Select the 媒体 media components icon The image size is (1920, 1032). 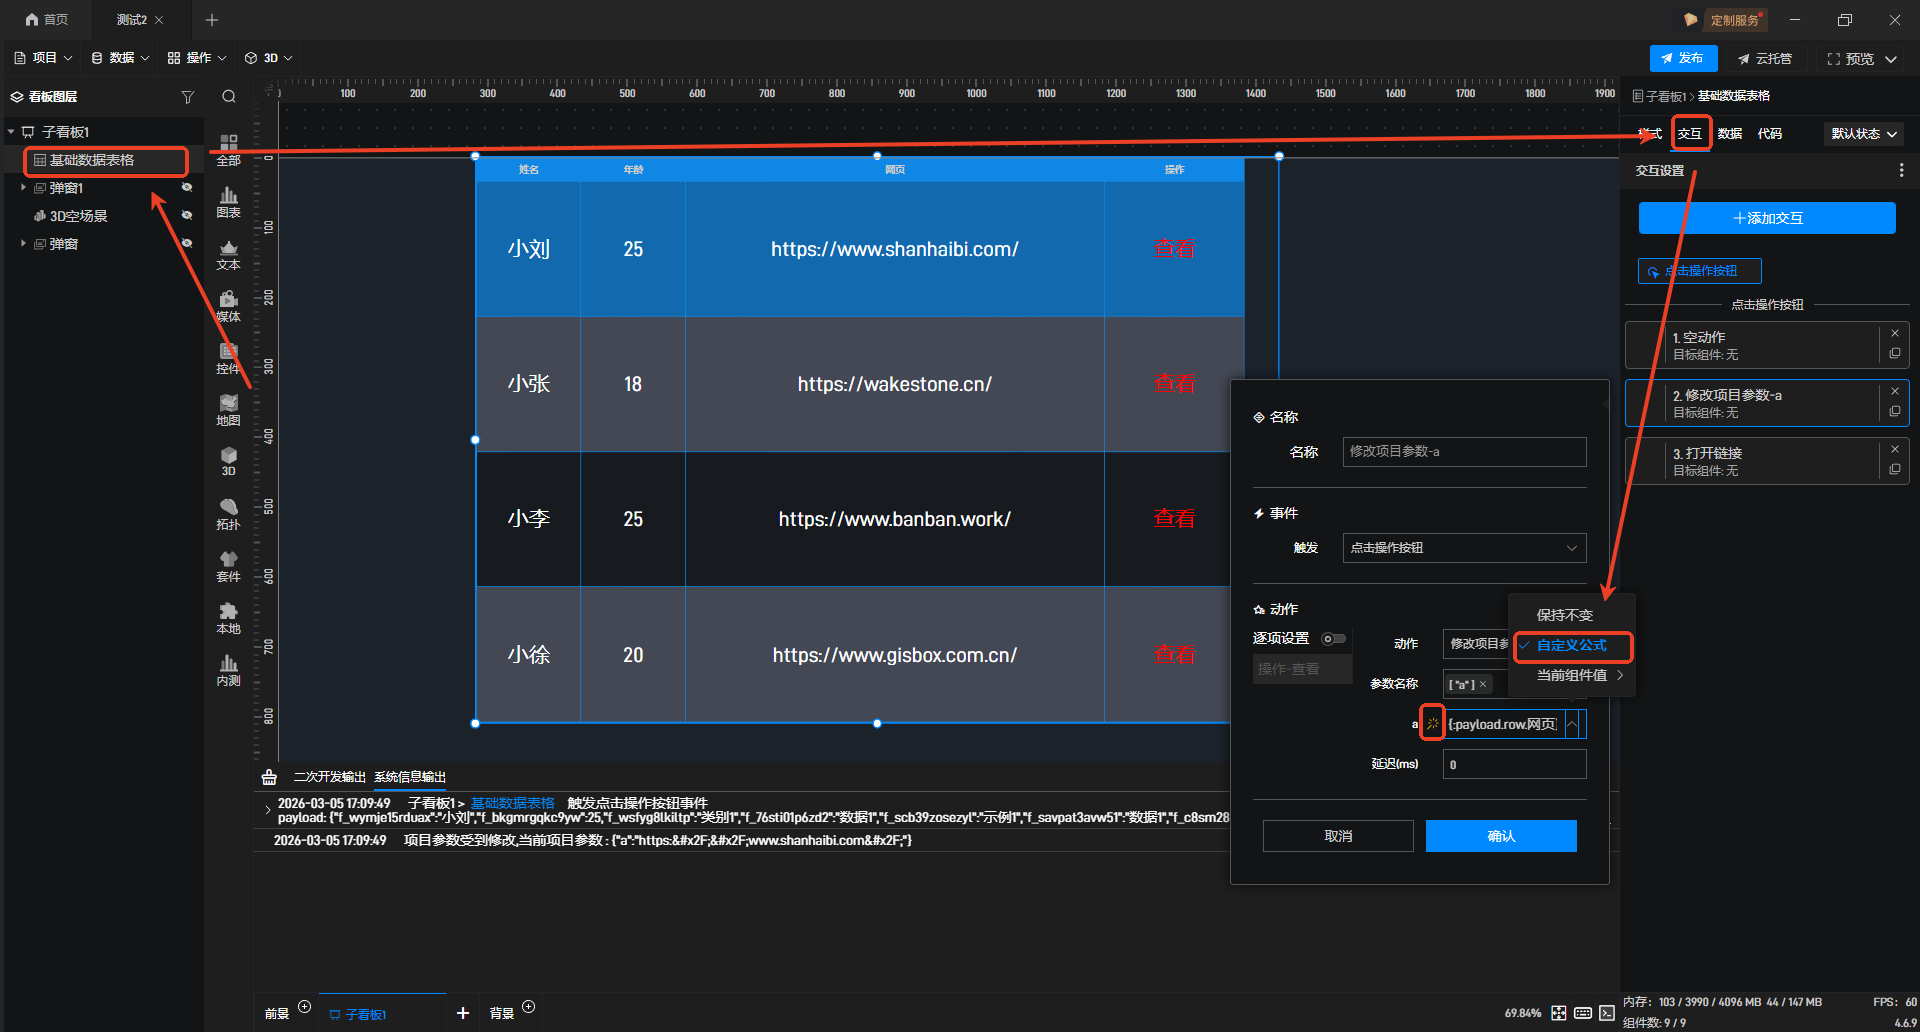[x=228, y=306]
